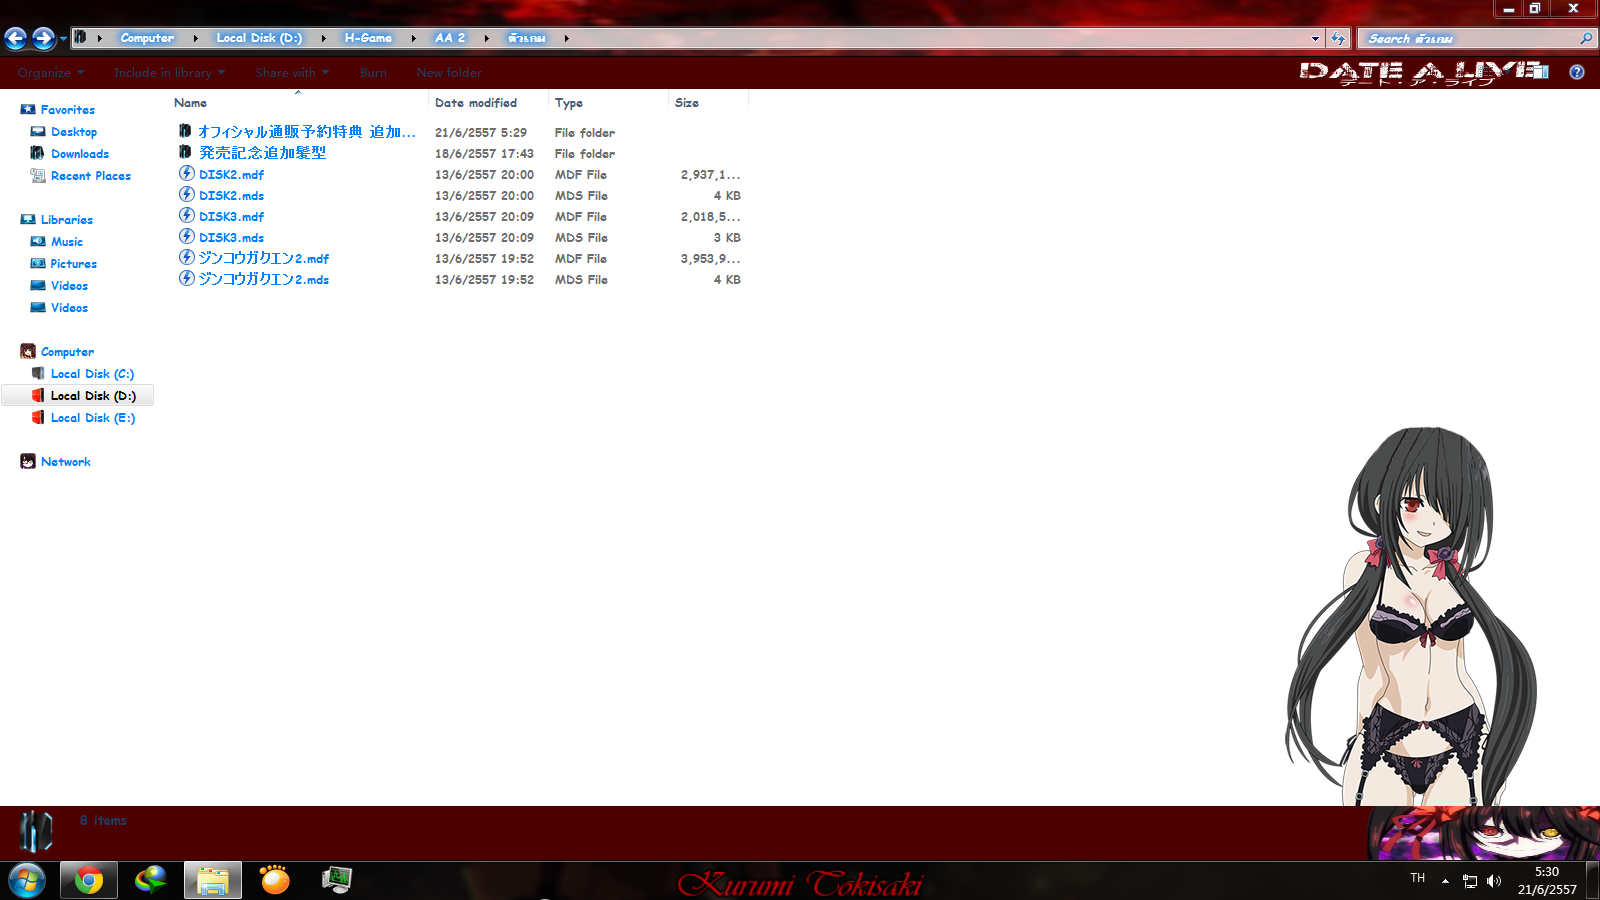This screenshot has width=1600, height=900.
Task: Create a New folder from the toolbar
Action: 449,73
